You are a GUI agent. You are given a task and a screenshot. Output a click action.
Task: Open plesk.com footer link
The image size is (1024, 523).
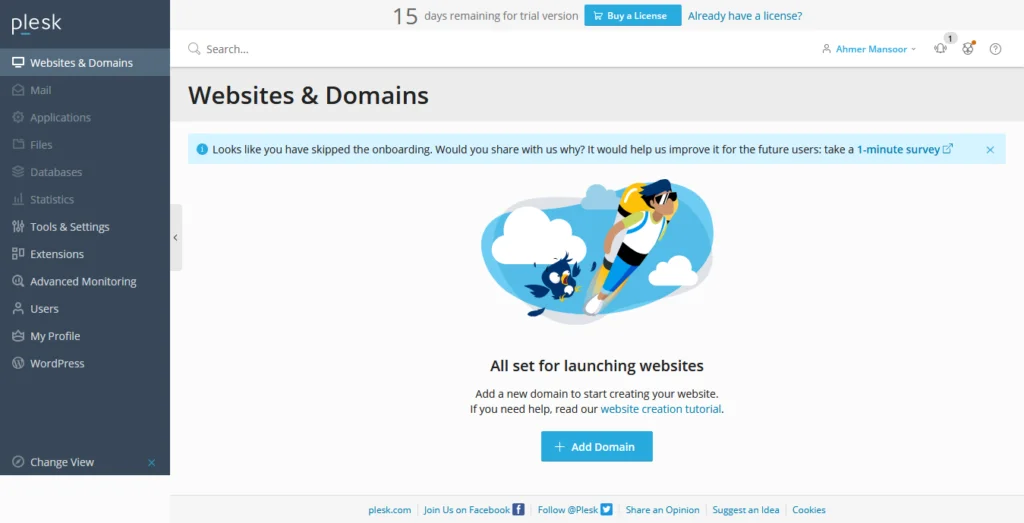390,510
